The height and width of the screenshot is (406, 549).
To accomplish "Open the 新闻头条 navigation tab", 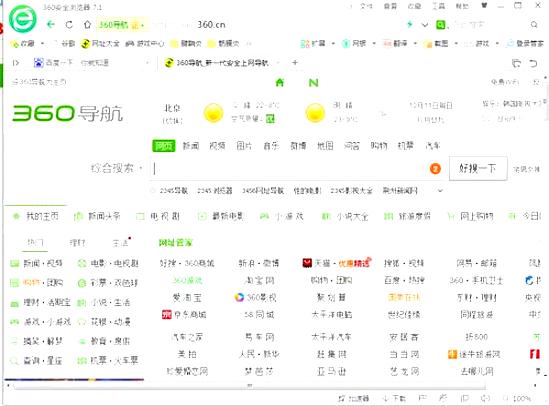I will point(97,216).
